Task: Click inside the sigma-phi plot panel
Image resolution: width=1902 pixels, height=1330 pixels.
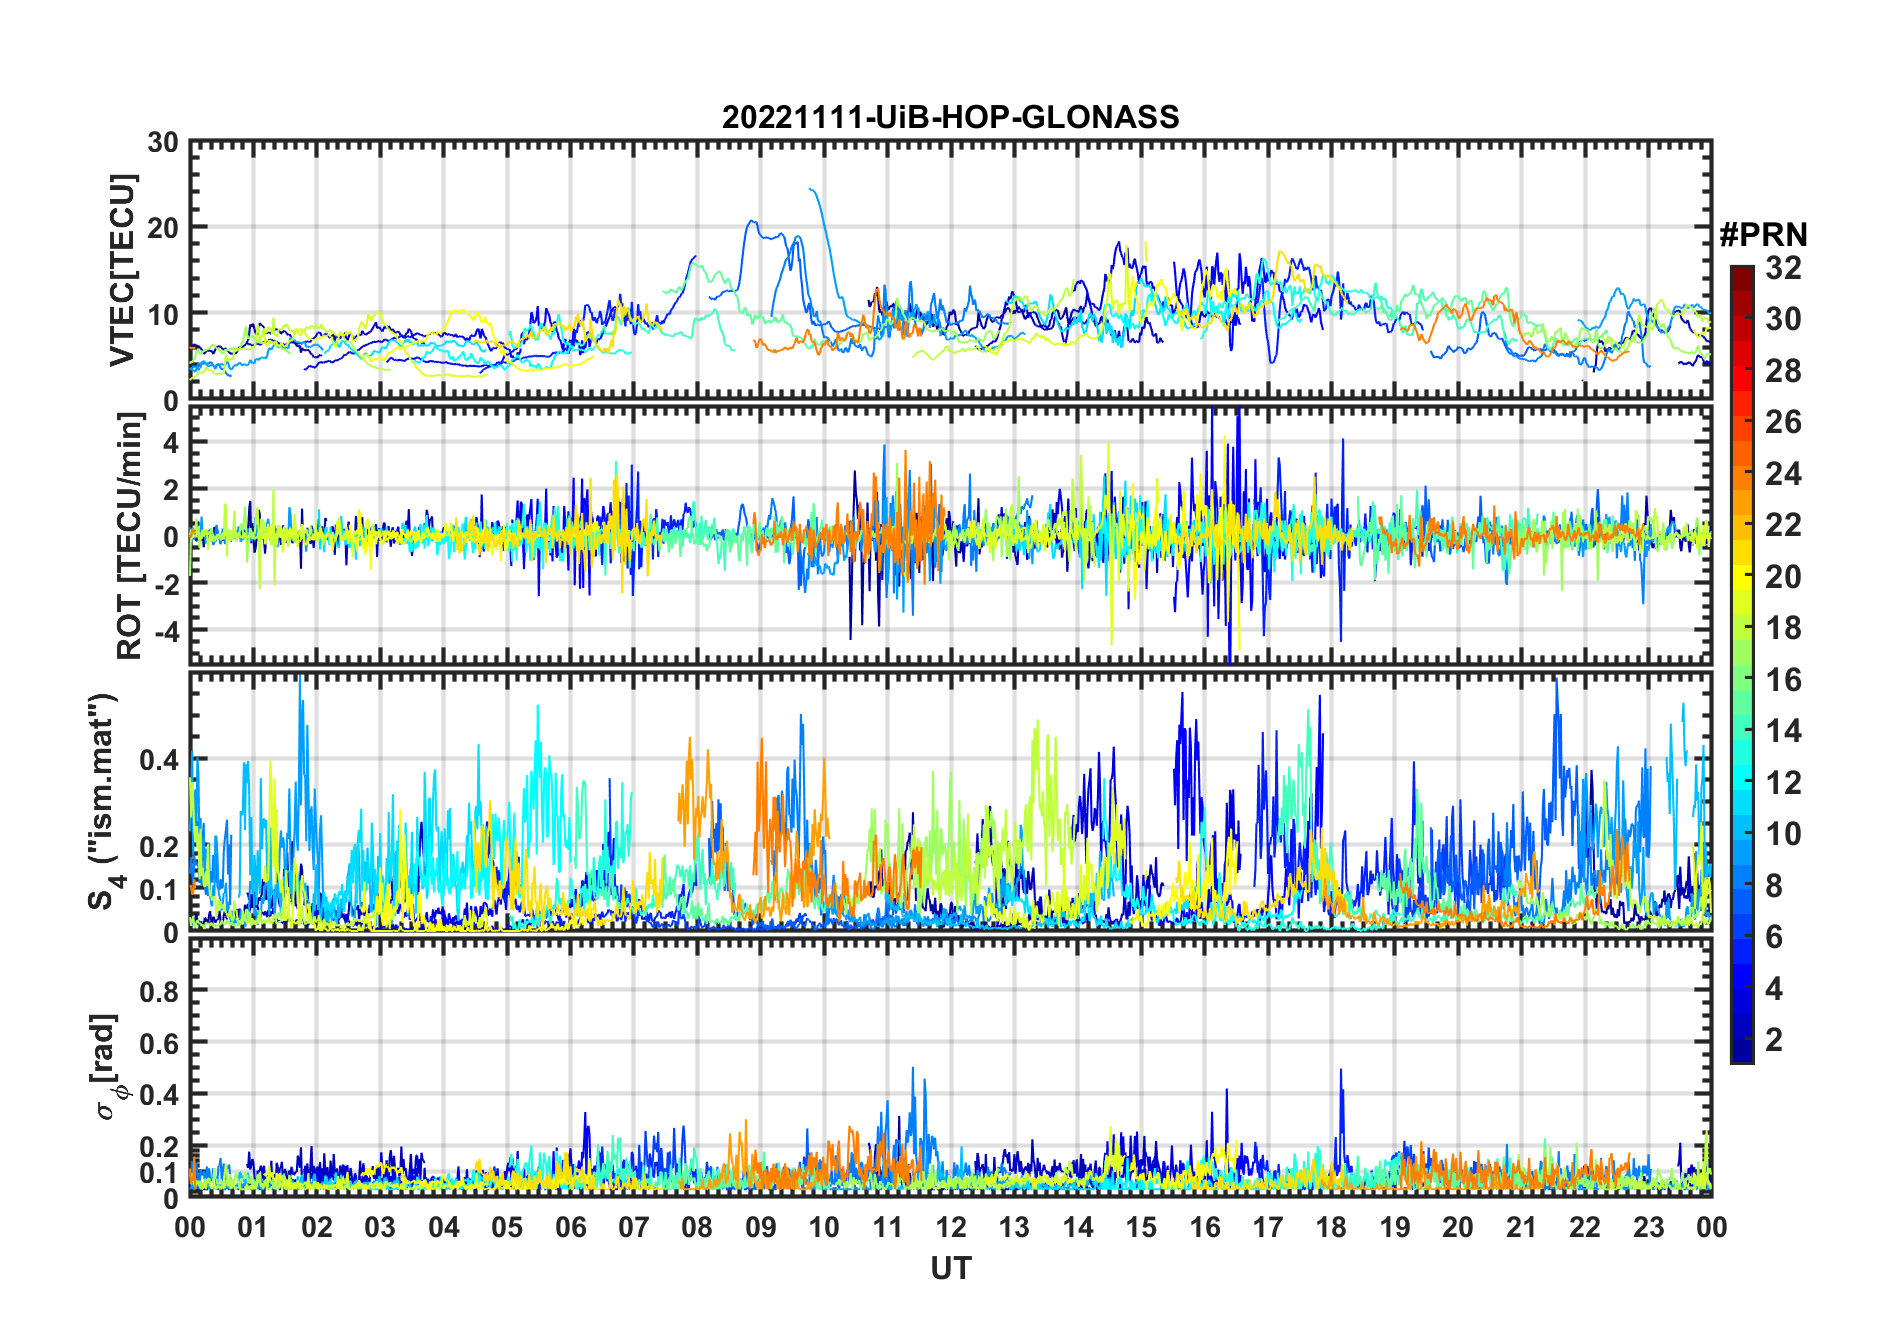Action: click(x=950, y=1067)
